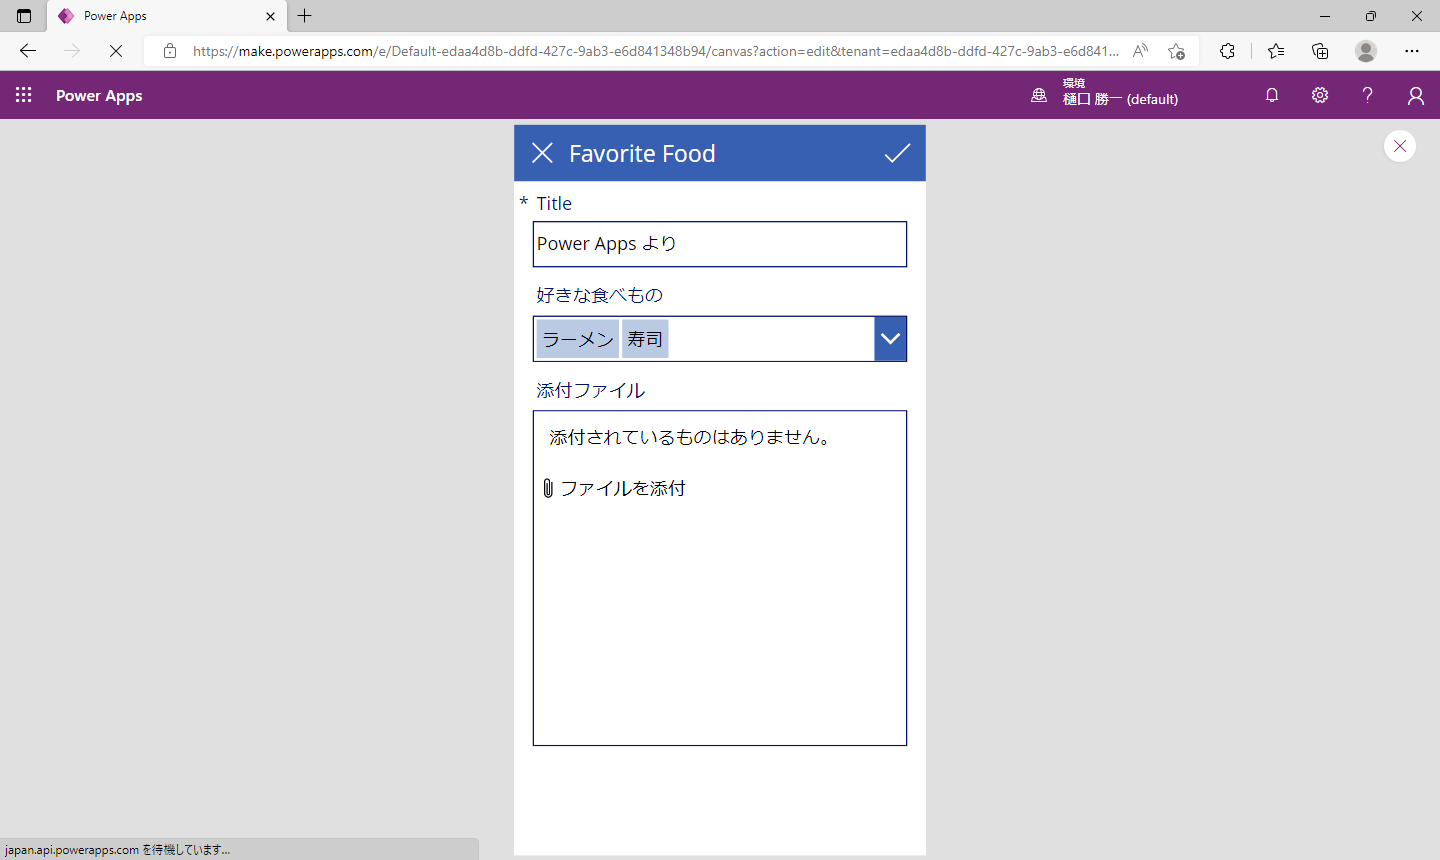Image resolution: width=1440 pixels, height=860 pixels.
Task: Select the 寿司 chip in the combo box
Action: tap(645, 339)
